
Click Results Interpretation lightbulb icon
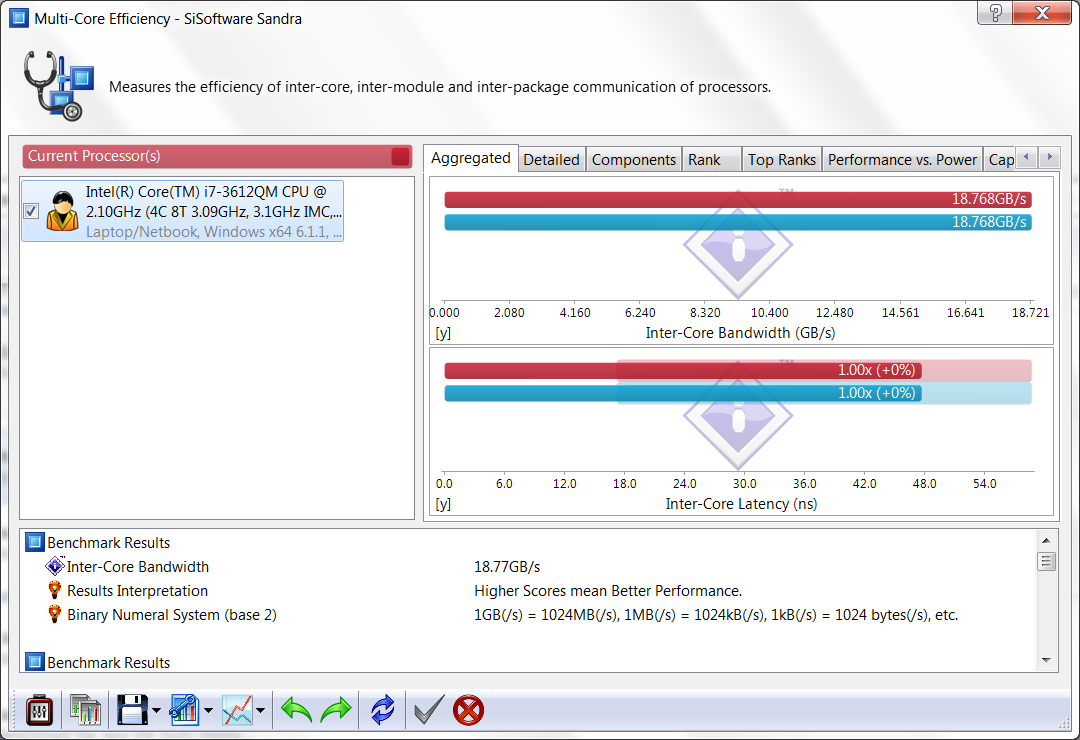tap(54, 590)
